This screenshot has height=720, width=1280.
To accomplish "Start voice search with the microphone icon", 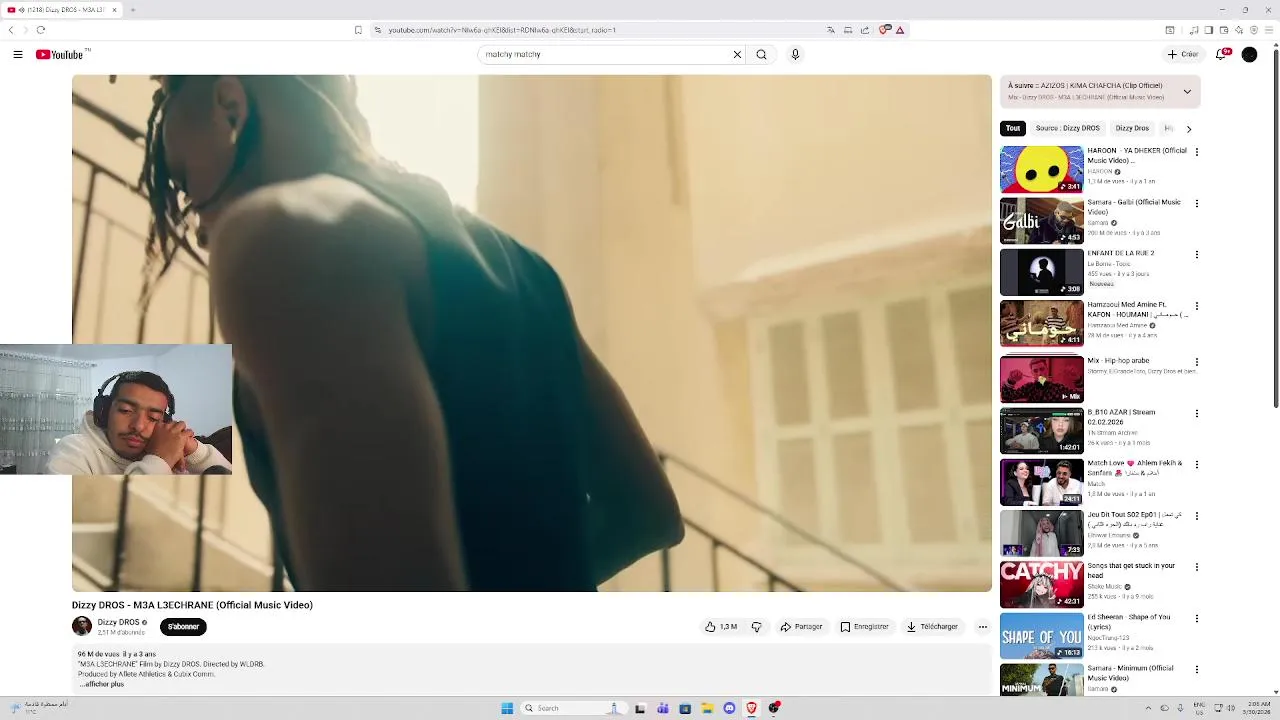I will click(795, 55).
